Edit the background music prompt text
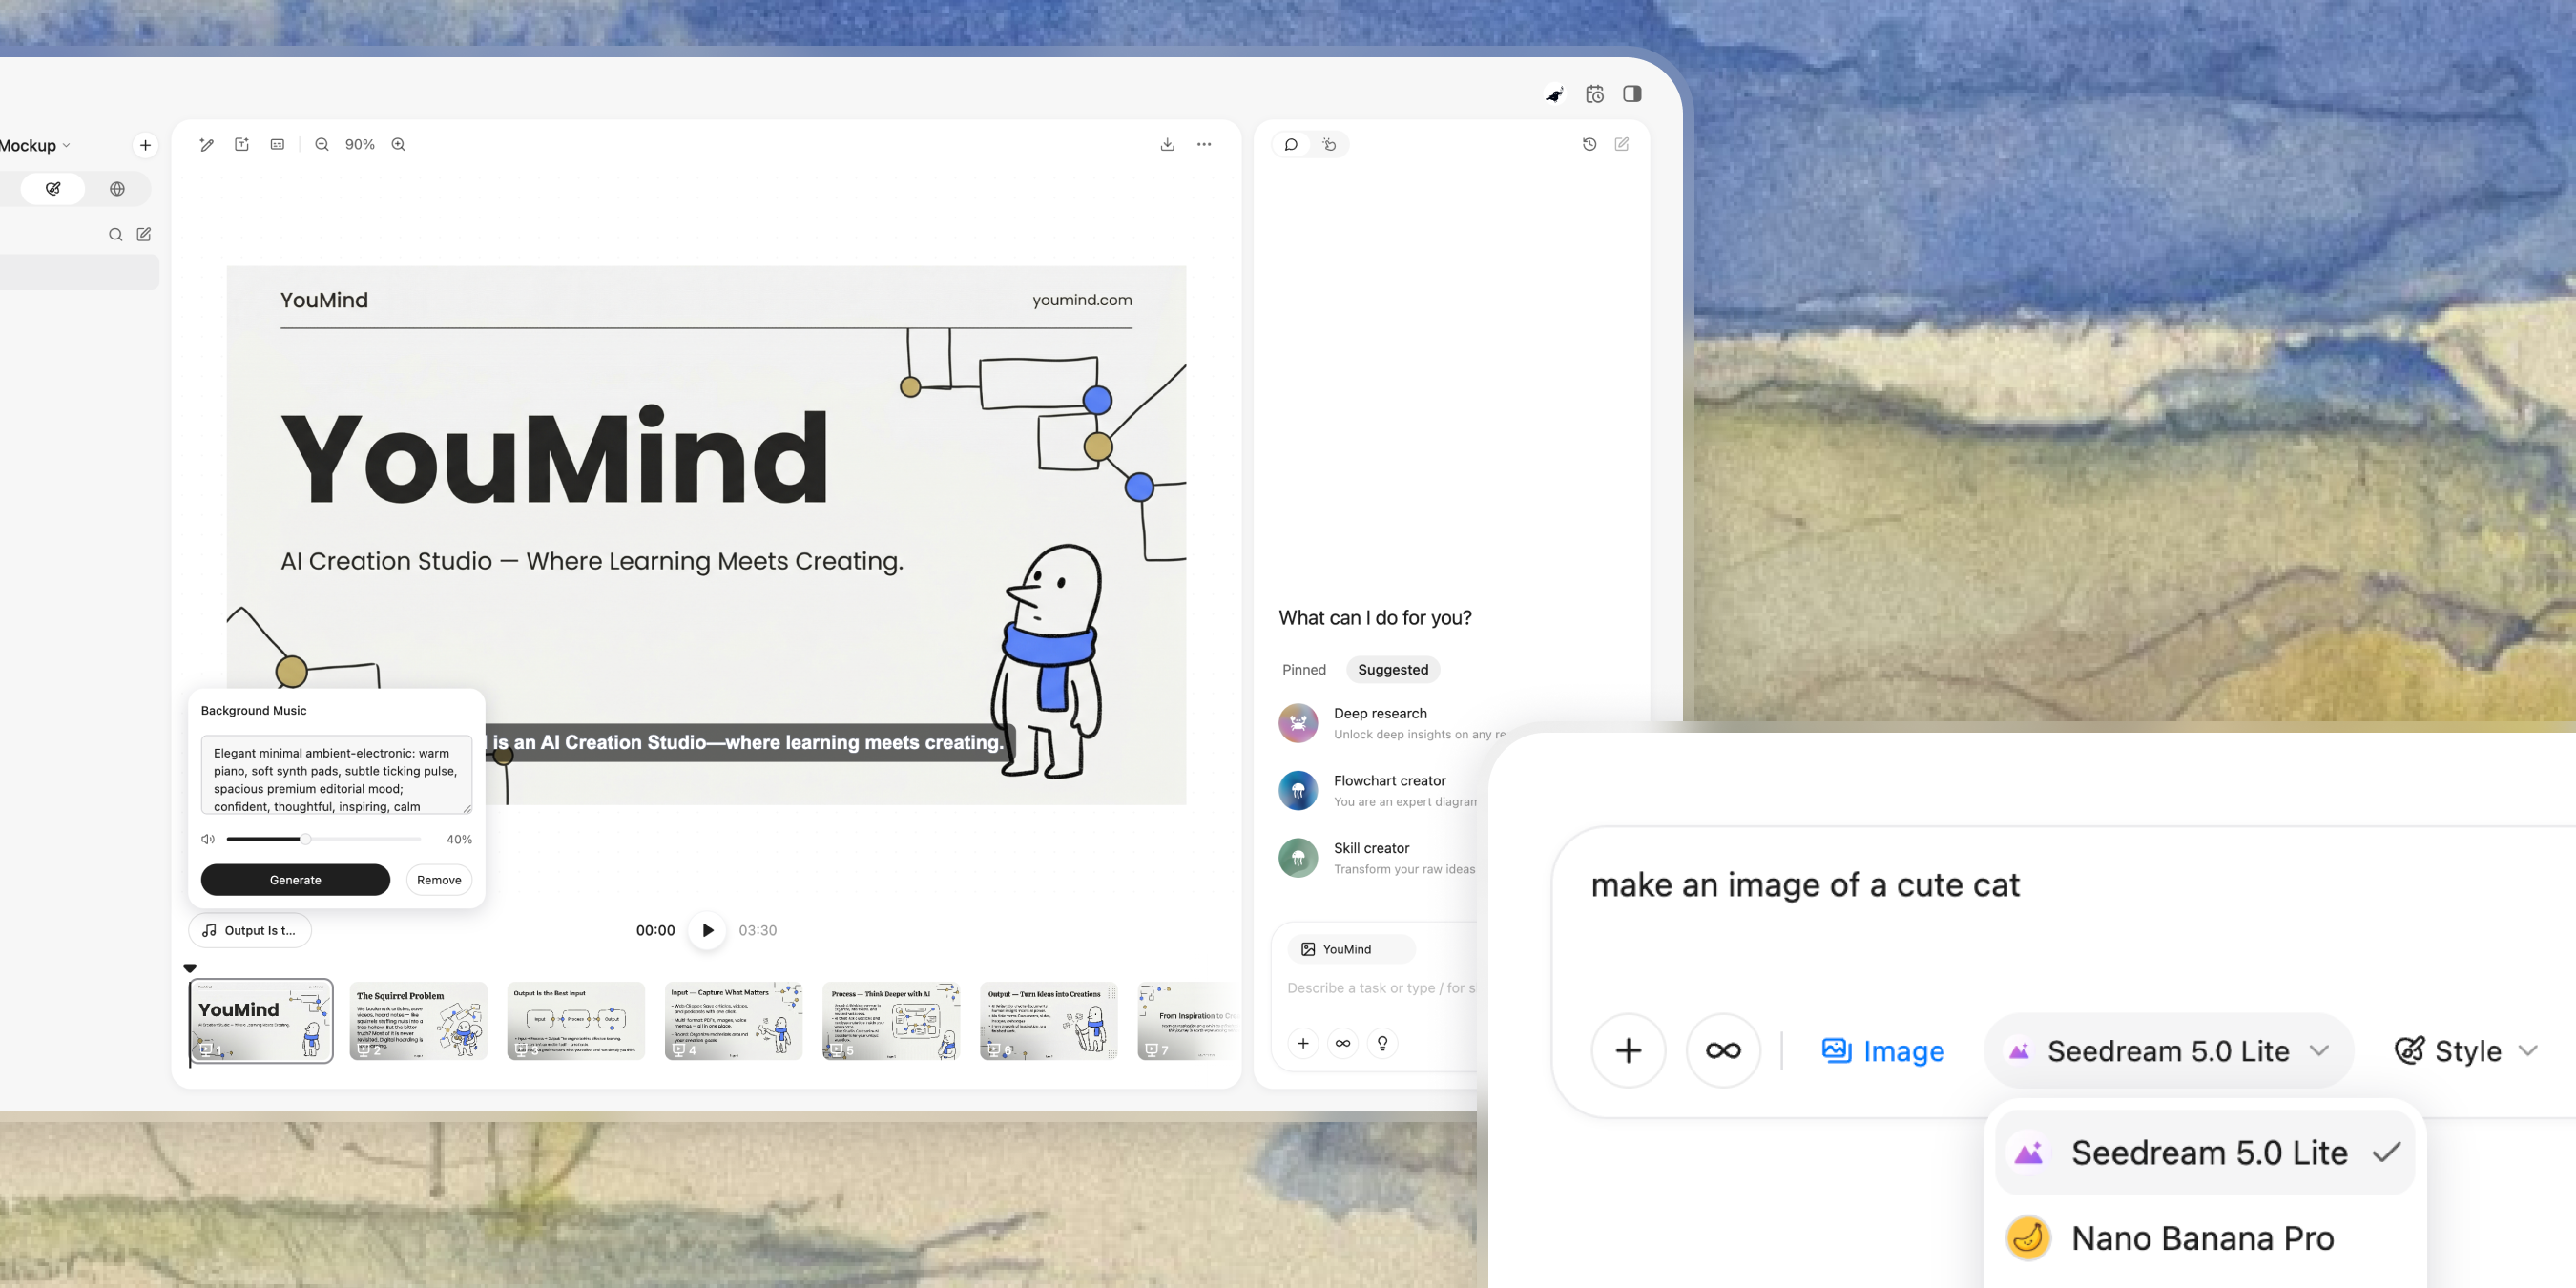Image resolution: width=2576 pixels, height=1288 pixels. pos(336,775)
